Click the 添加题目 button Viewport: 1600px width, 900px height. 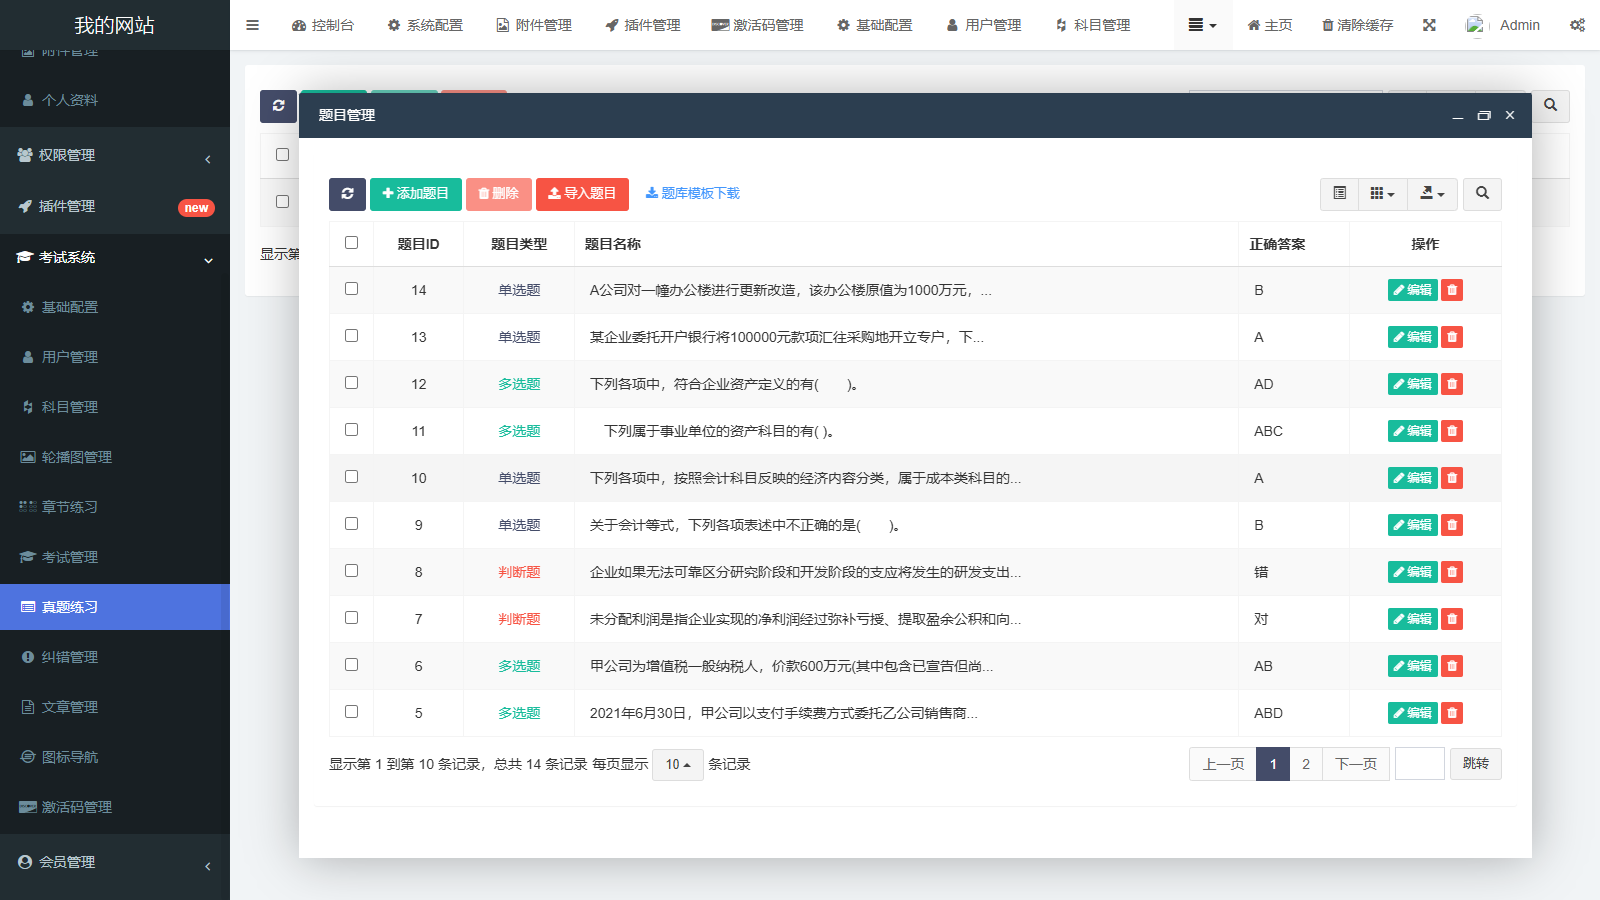point(415,194)
